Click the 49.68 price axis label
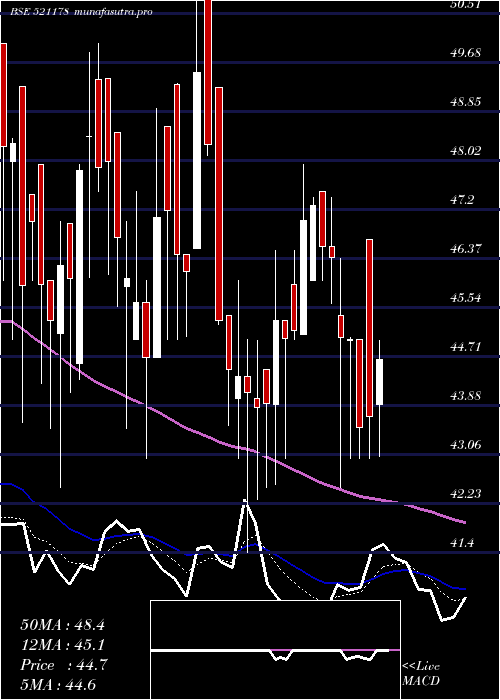 coord(466,53)
